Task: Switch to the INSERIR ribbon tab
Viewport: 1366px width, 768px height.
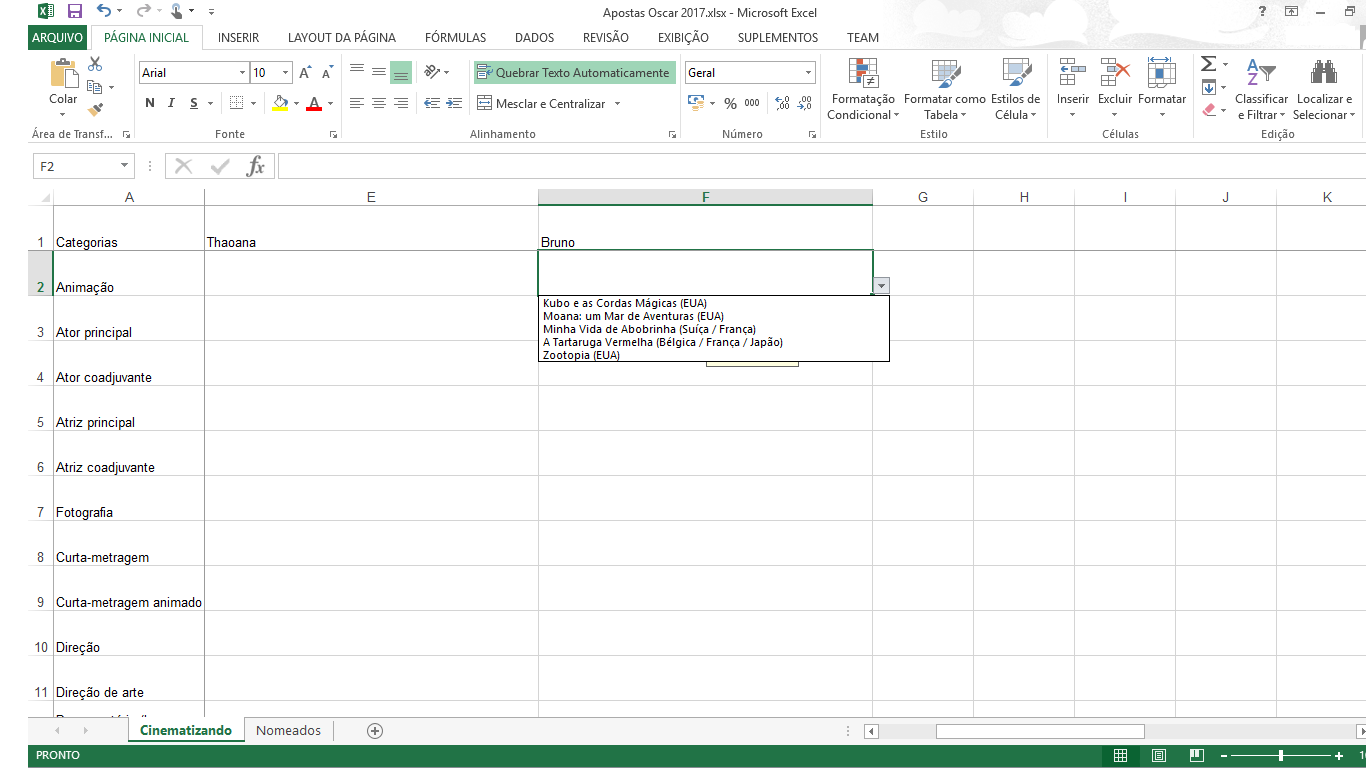Action: [238, 37]
